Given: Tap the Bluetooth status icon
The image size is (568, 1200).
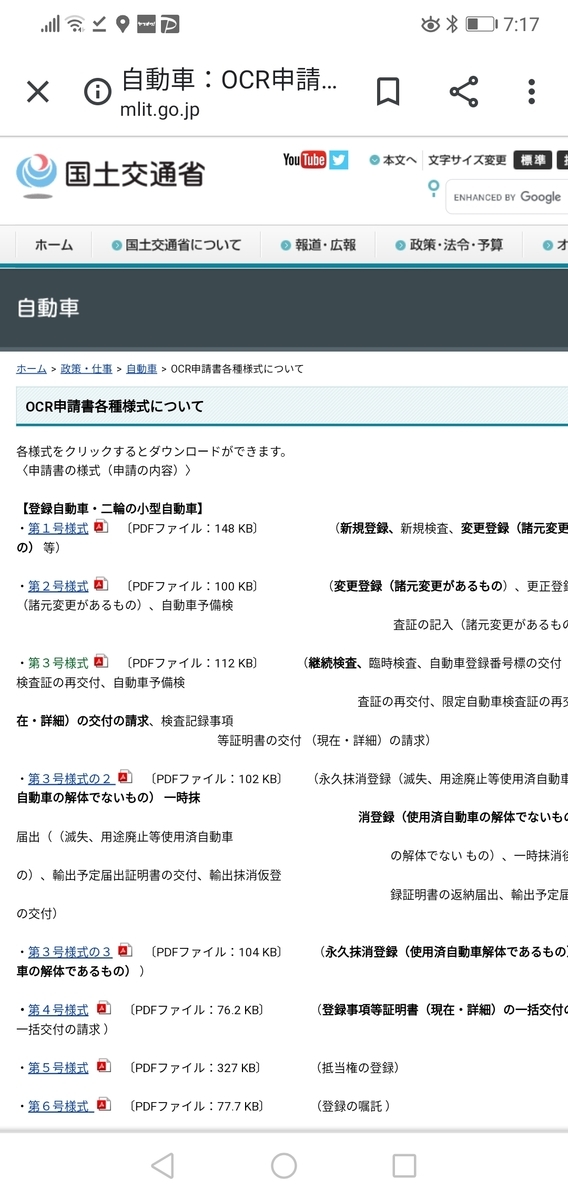Looking at the screenshot, I should tap(452, 24).
